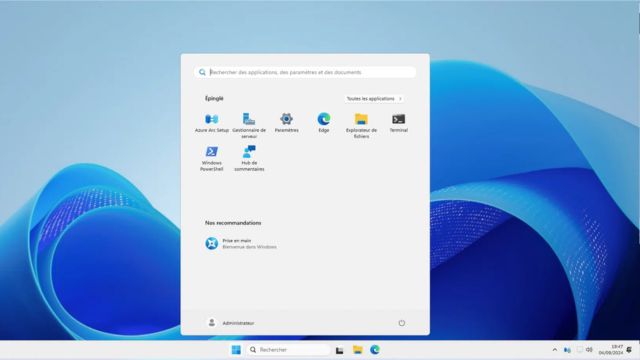Show Toutes les applications list
Screen dimensions: 640x360
(374, 99)
